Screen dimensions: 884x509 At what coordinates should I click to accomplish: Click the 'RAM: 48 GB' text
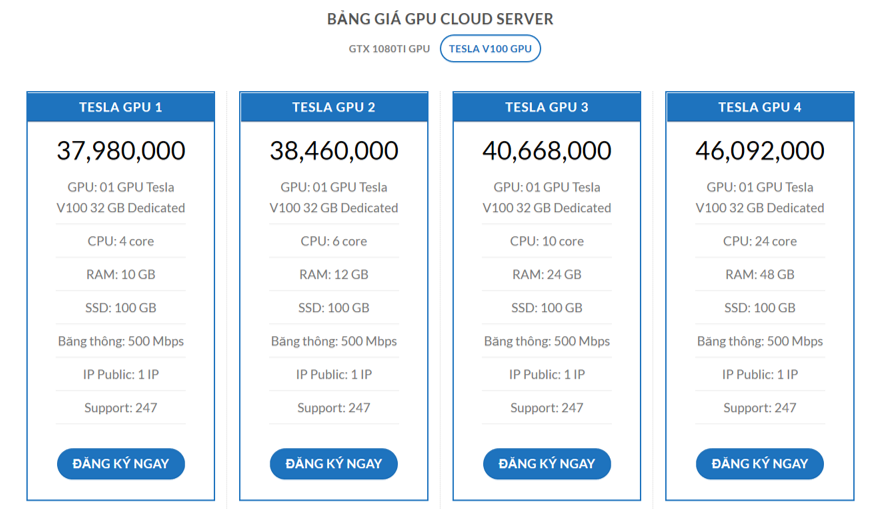point(759,275)
